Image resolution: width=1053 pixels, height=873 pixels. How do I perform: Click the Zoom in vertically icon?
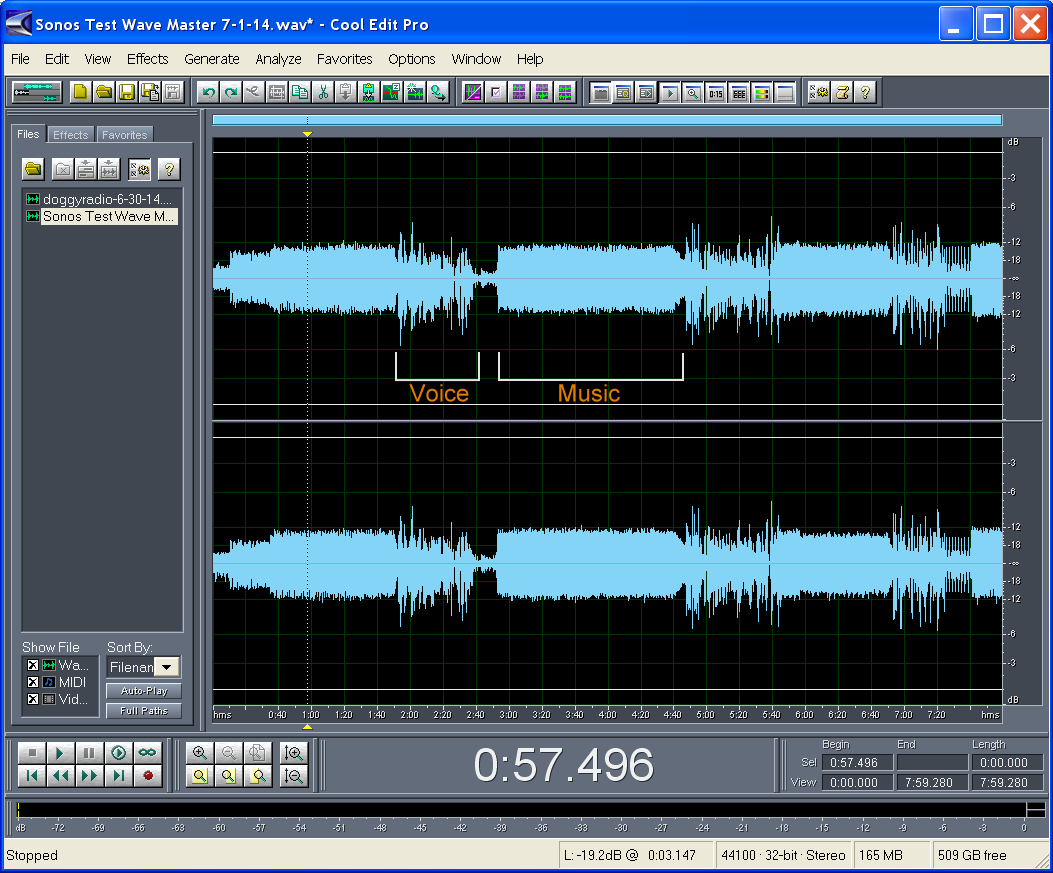tap(294, 753)
